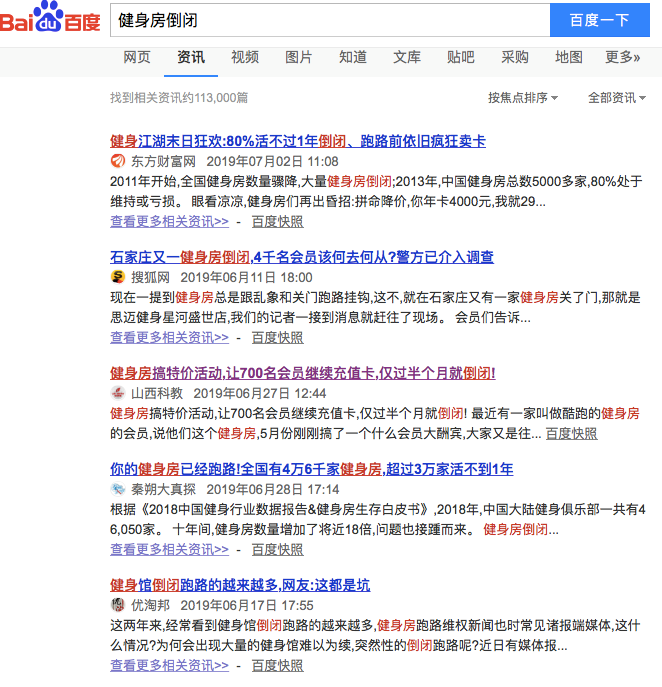
Task: Click the 搜狐网 source icon
Action: (x=117, y=277)
